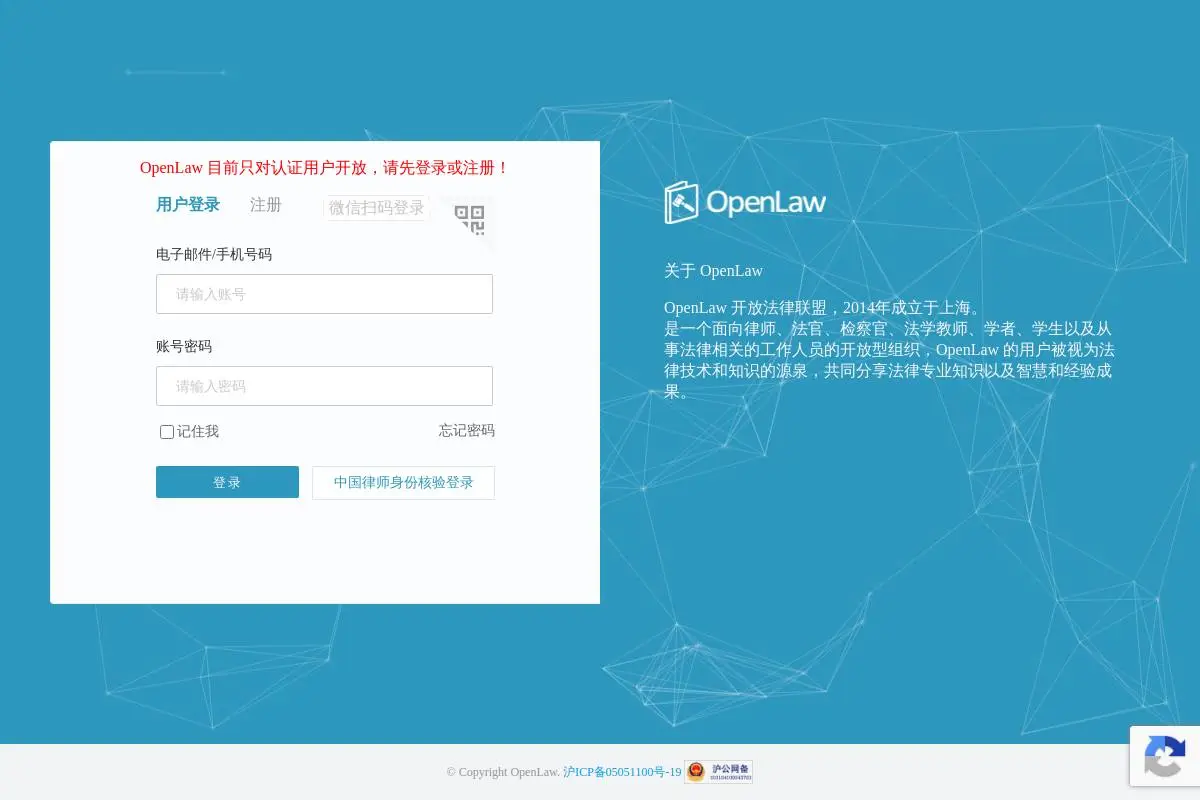Click the 关于 OpenLaw heading
This screenshot has height=800, width=1200.
point(713,271)
